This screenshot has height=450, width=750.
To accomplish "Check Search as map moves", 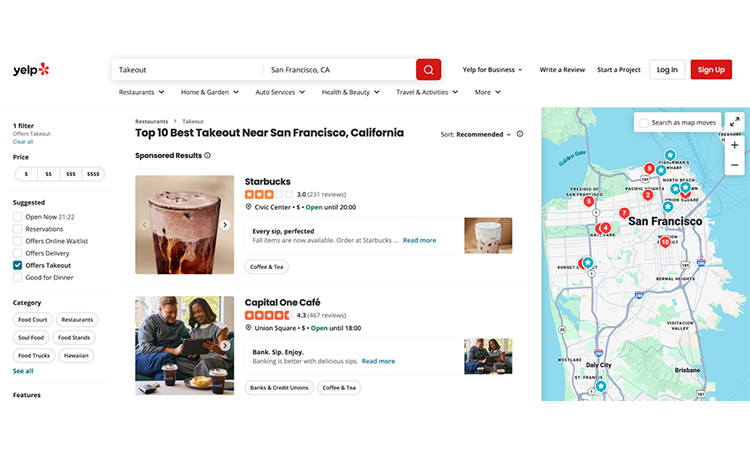I will (x=643, y=122).
